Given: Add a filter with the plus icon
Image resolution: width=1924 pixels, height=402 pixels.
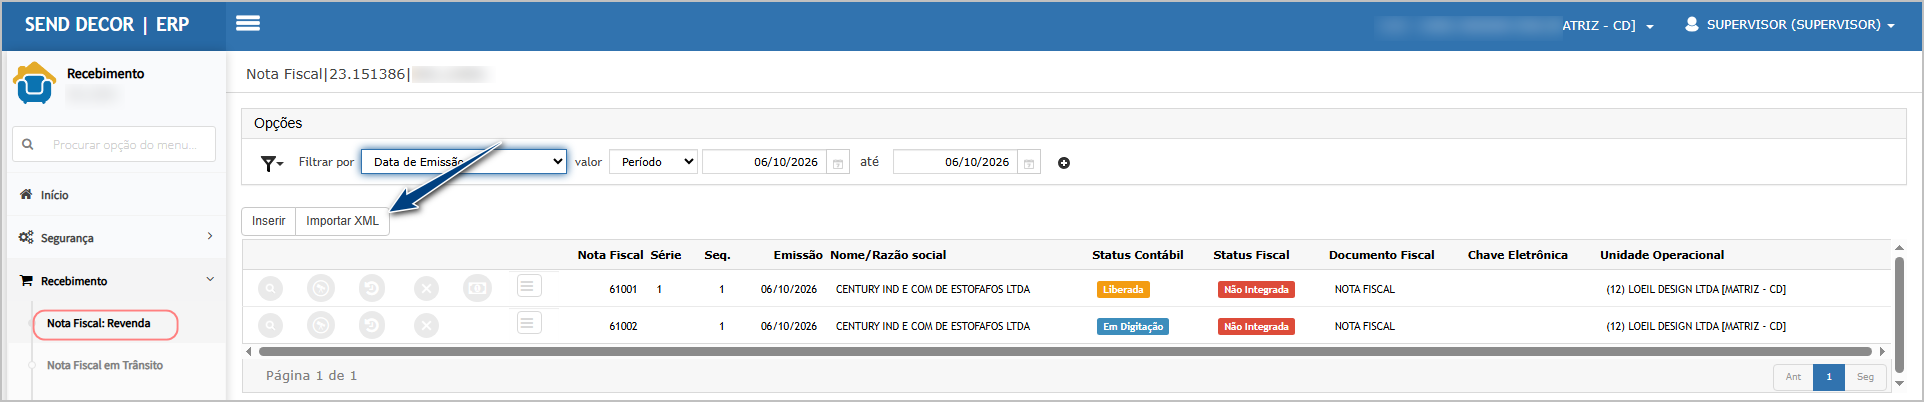Looking at the screenshot, I should pyautogui.click(x=1064, y=163).
